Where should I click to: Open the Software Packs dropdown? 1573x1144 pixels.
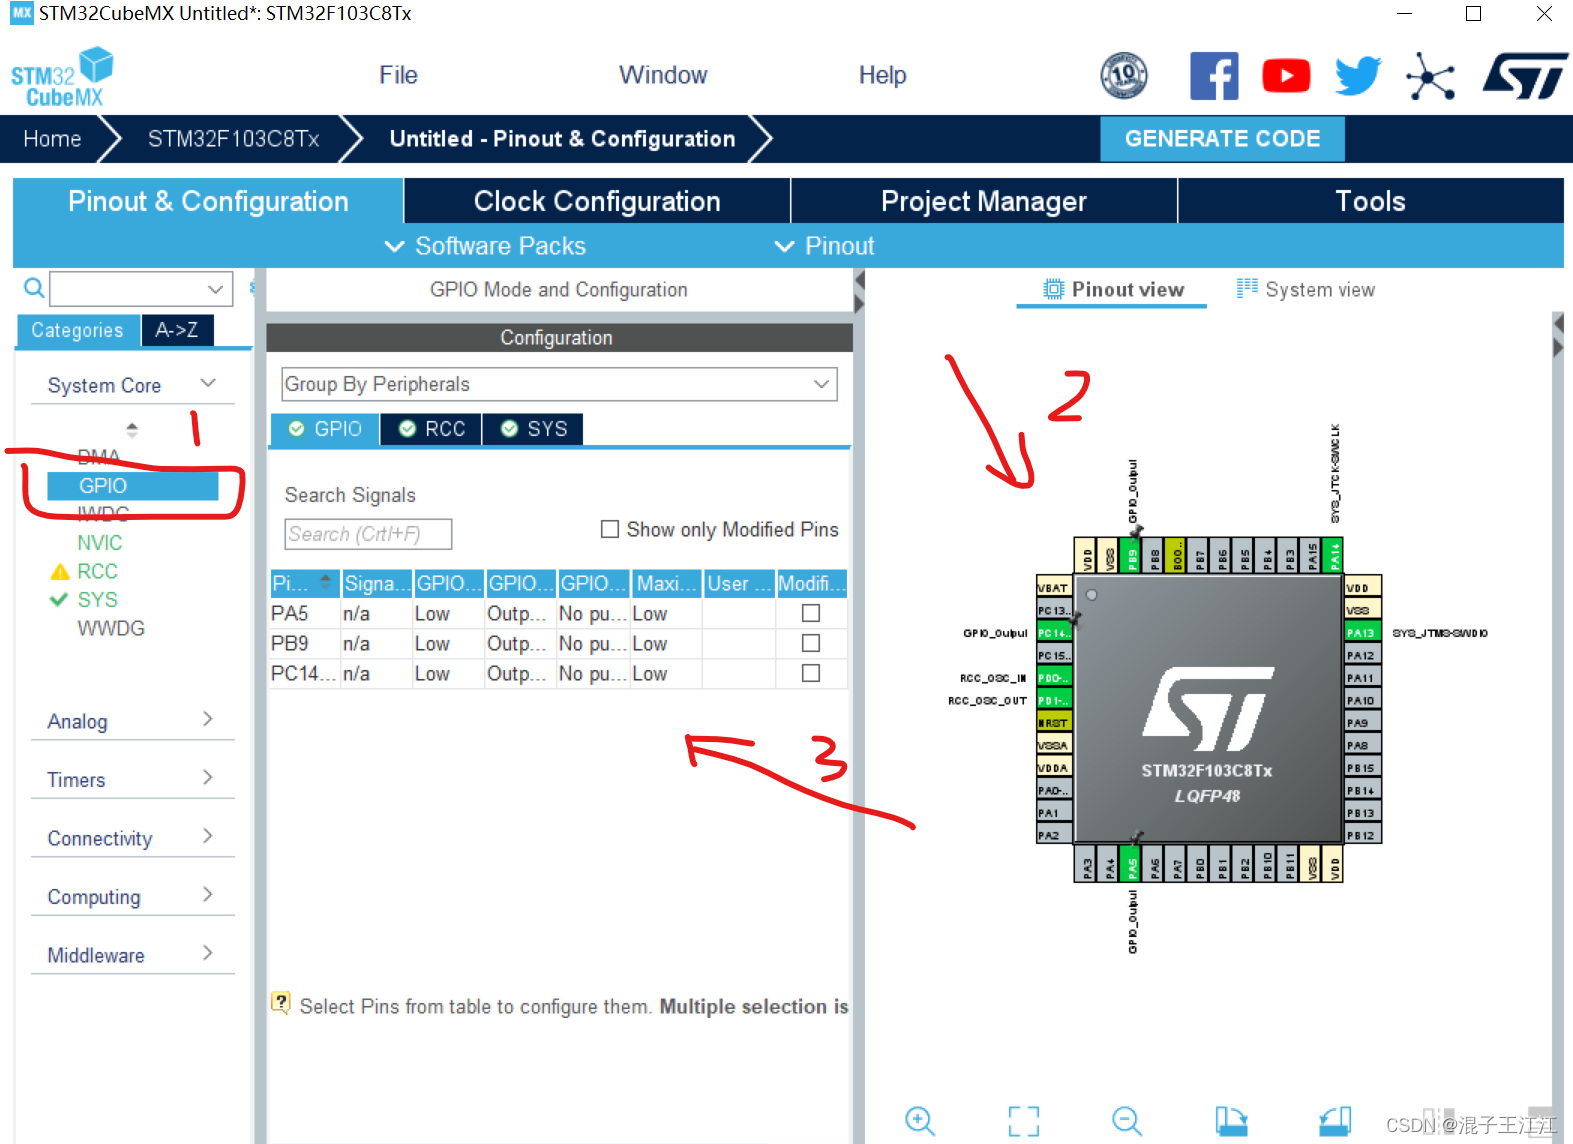486,246
